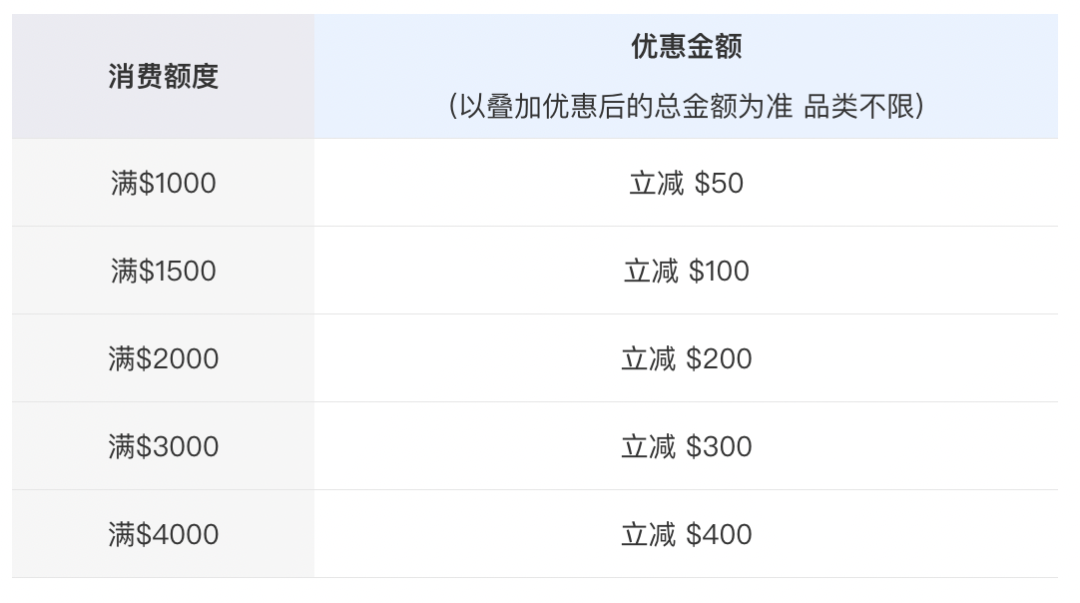Click the $200 amount text

click(719, 359)
